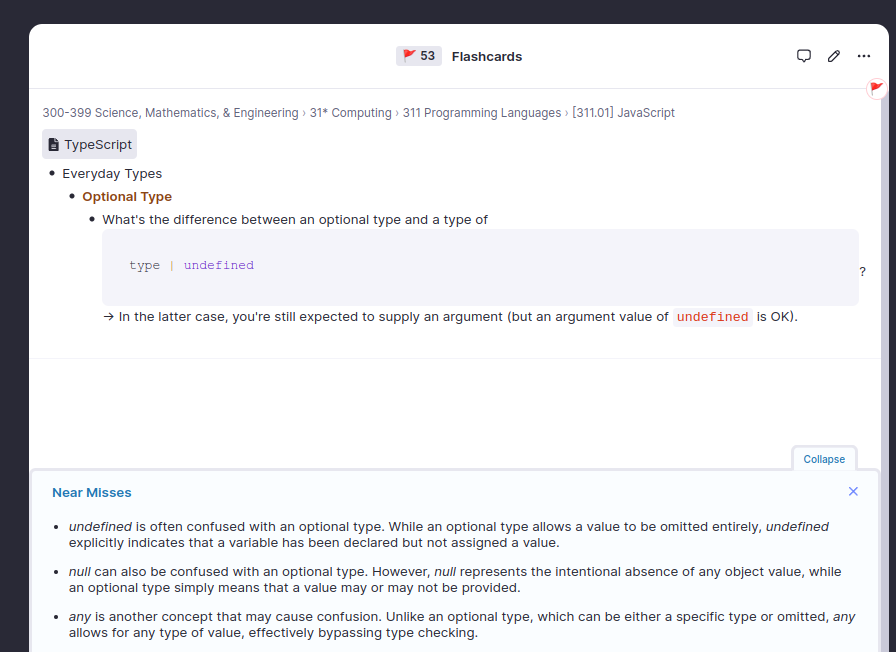Open the TypeScript document chip
This screenshot has width=896, height=652.
[89, 144]
